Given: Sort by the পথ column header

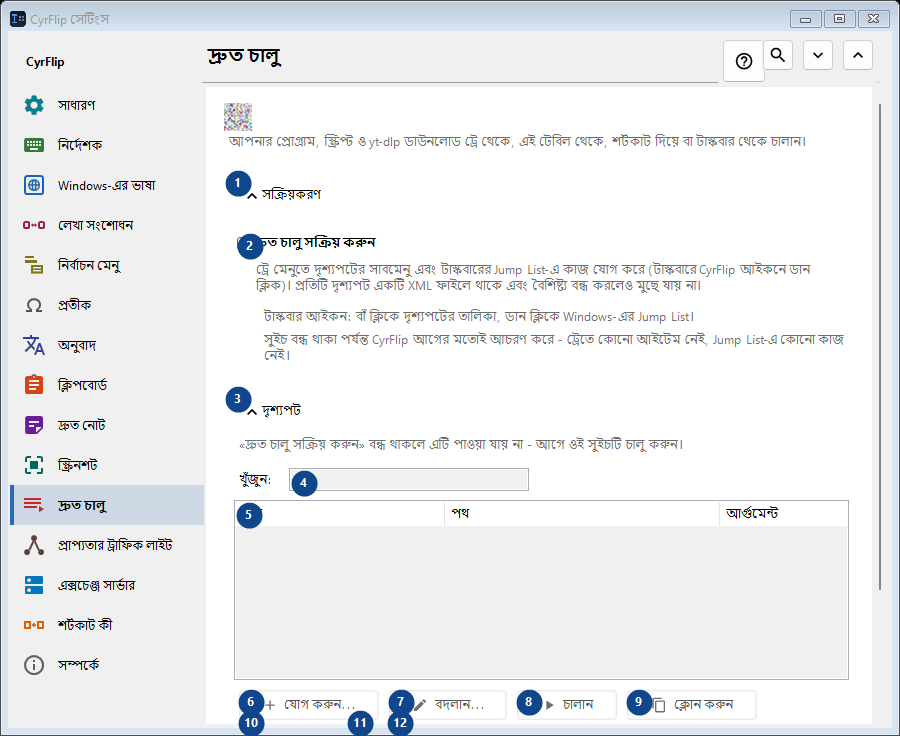Looking at the screenshot, I should click(x=581, y=513).
